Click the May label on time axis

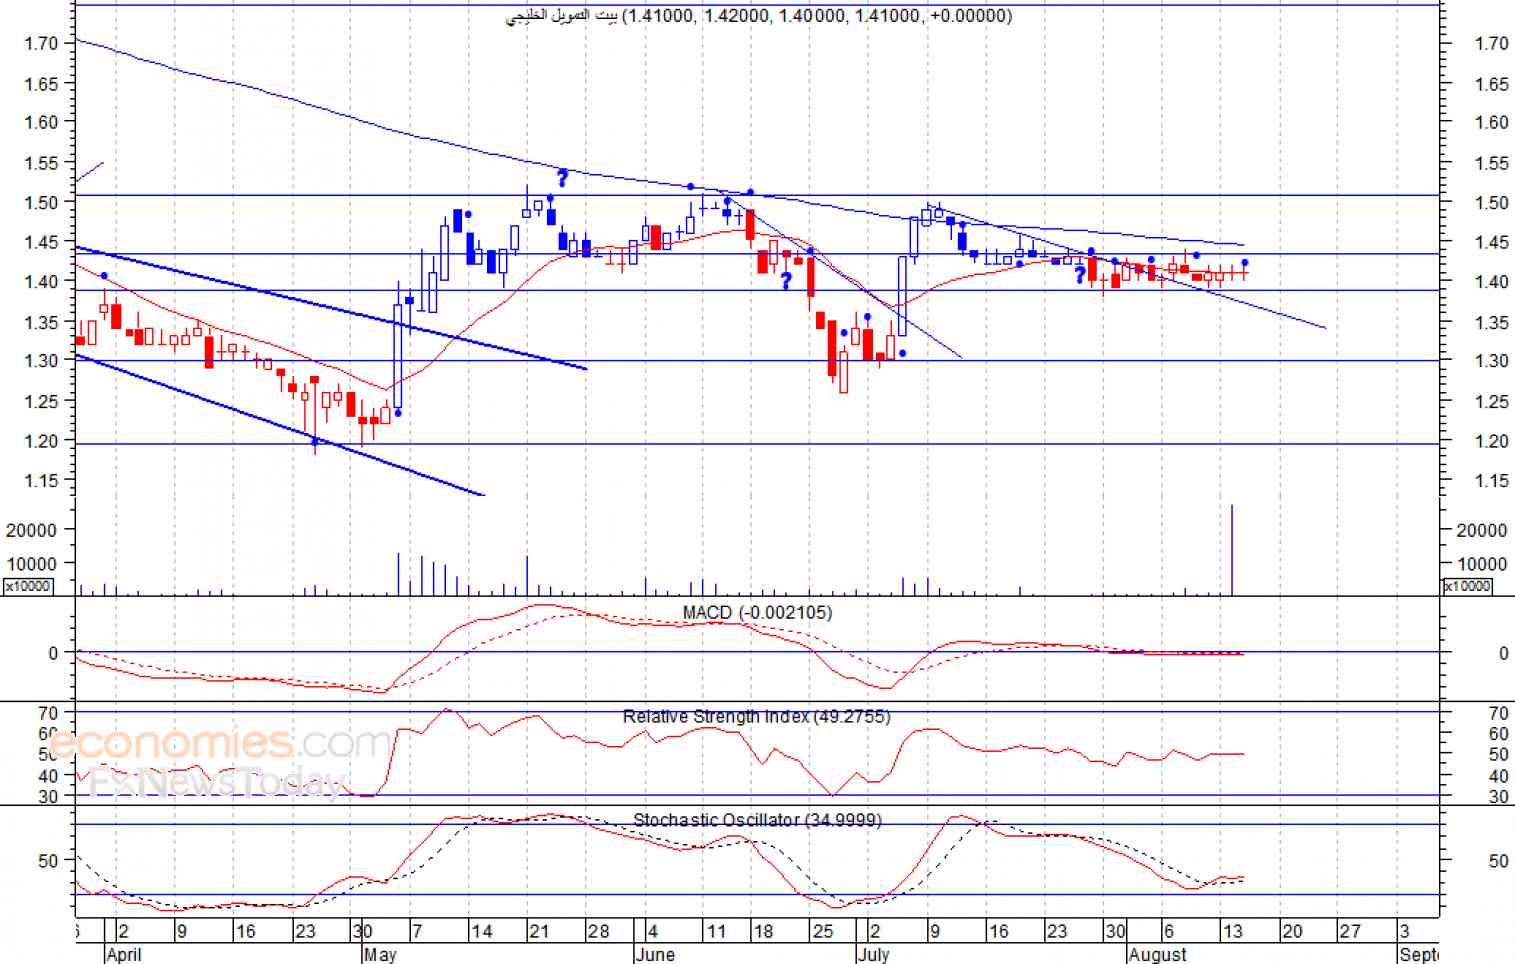(x=380, y=954)
